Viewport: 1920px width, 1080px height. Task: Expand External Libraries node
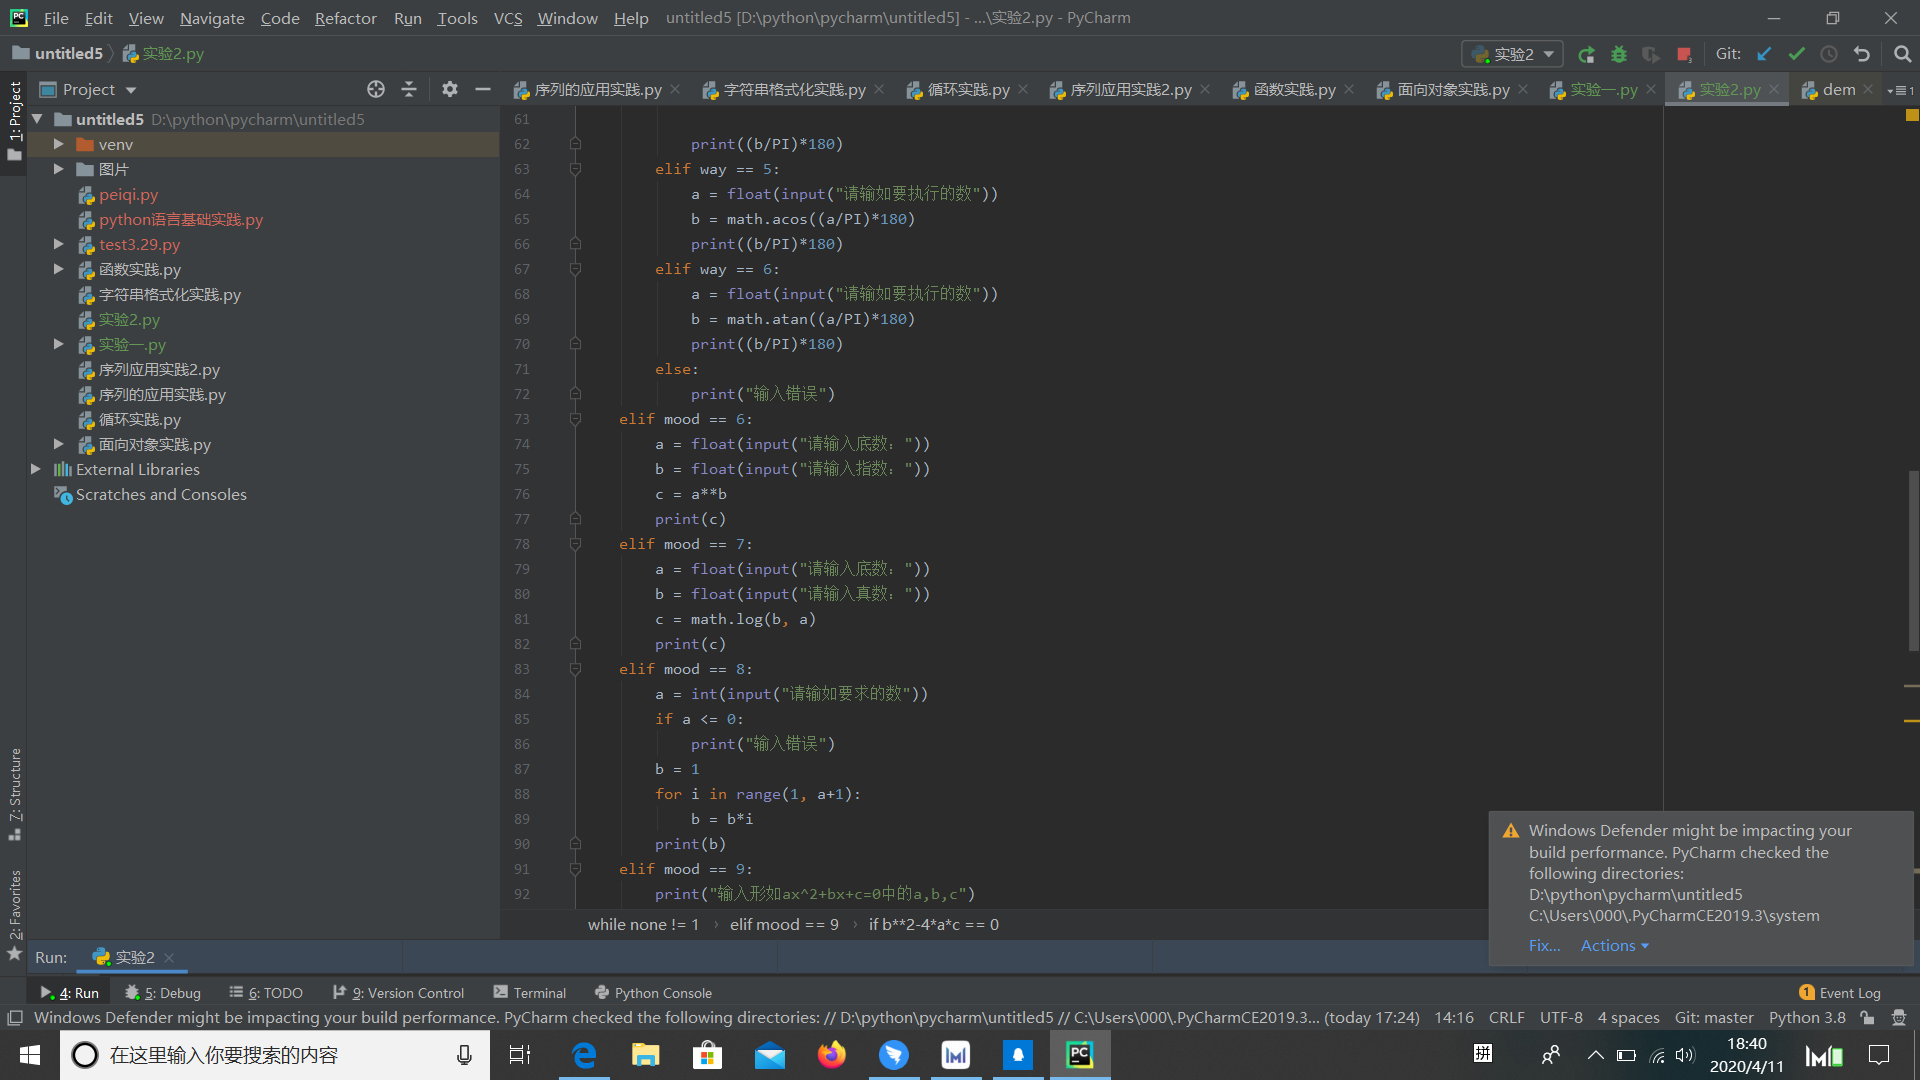tap(36, 469)
